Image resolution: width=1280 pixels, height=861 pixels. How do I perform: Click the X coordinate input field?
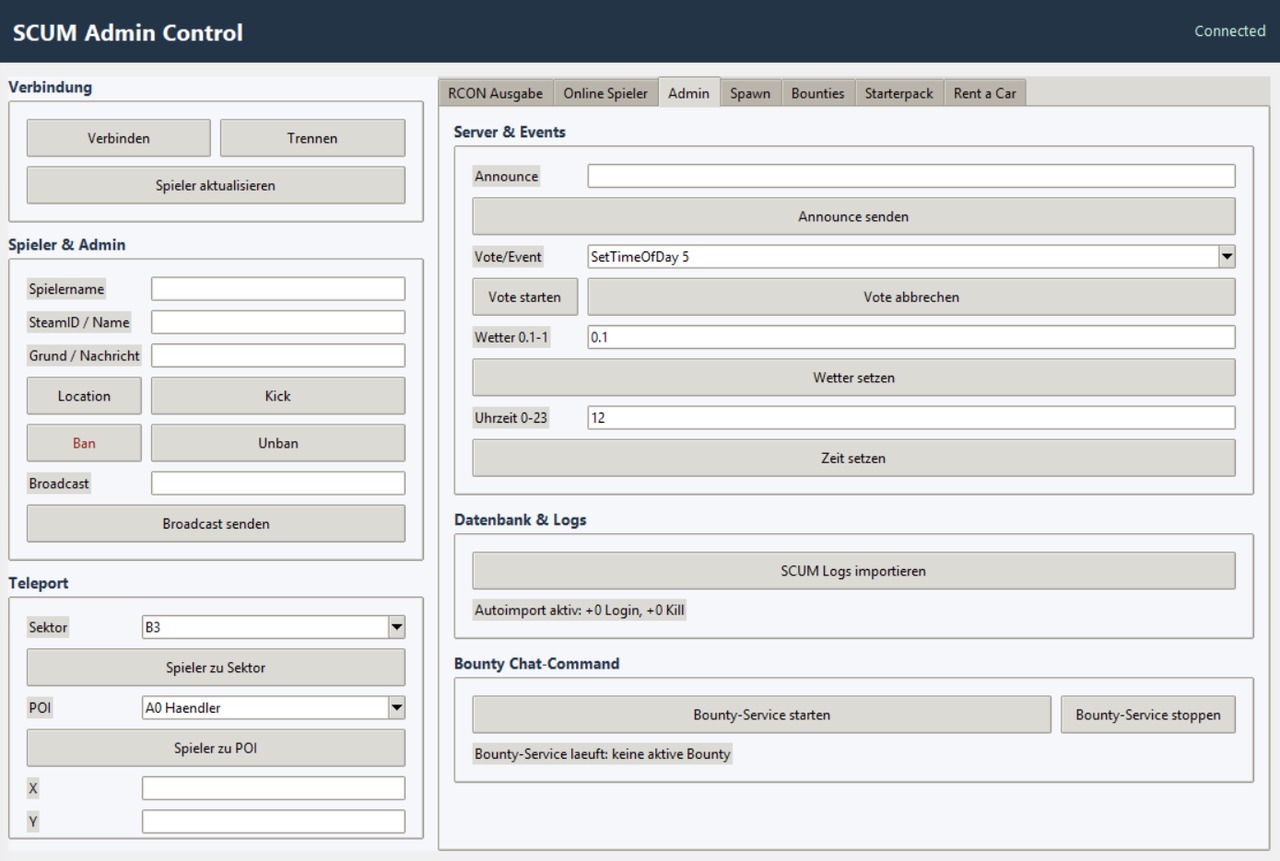[274, 788]
